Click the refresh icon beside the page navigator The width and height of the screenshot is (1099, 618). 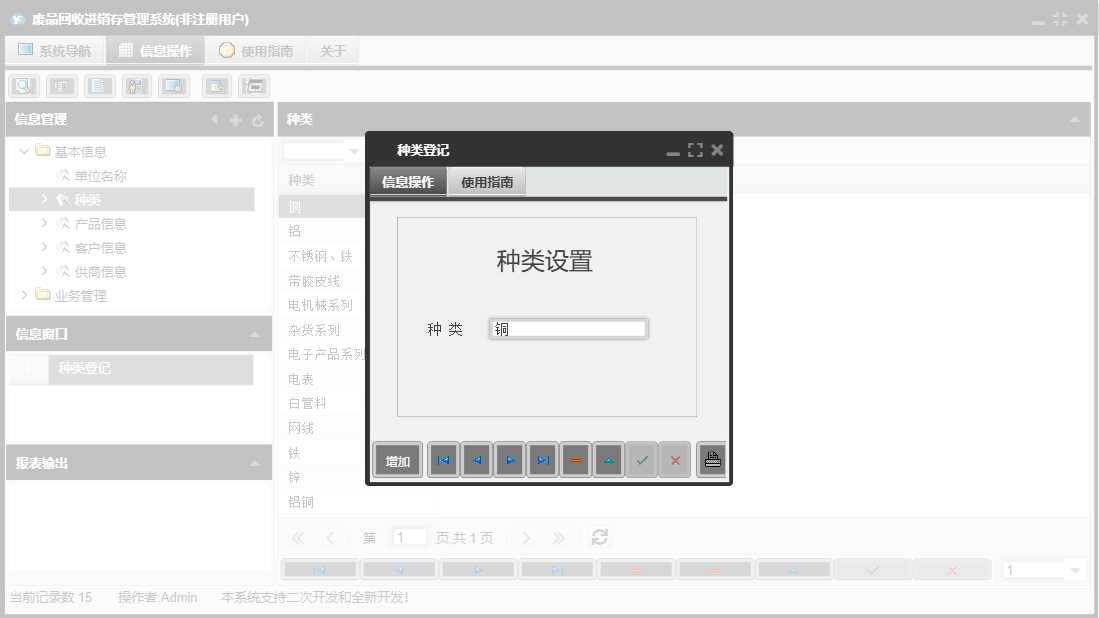click(599, 537)
